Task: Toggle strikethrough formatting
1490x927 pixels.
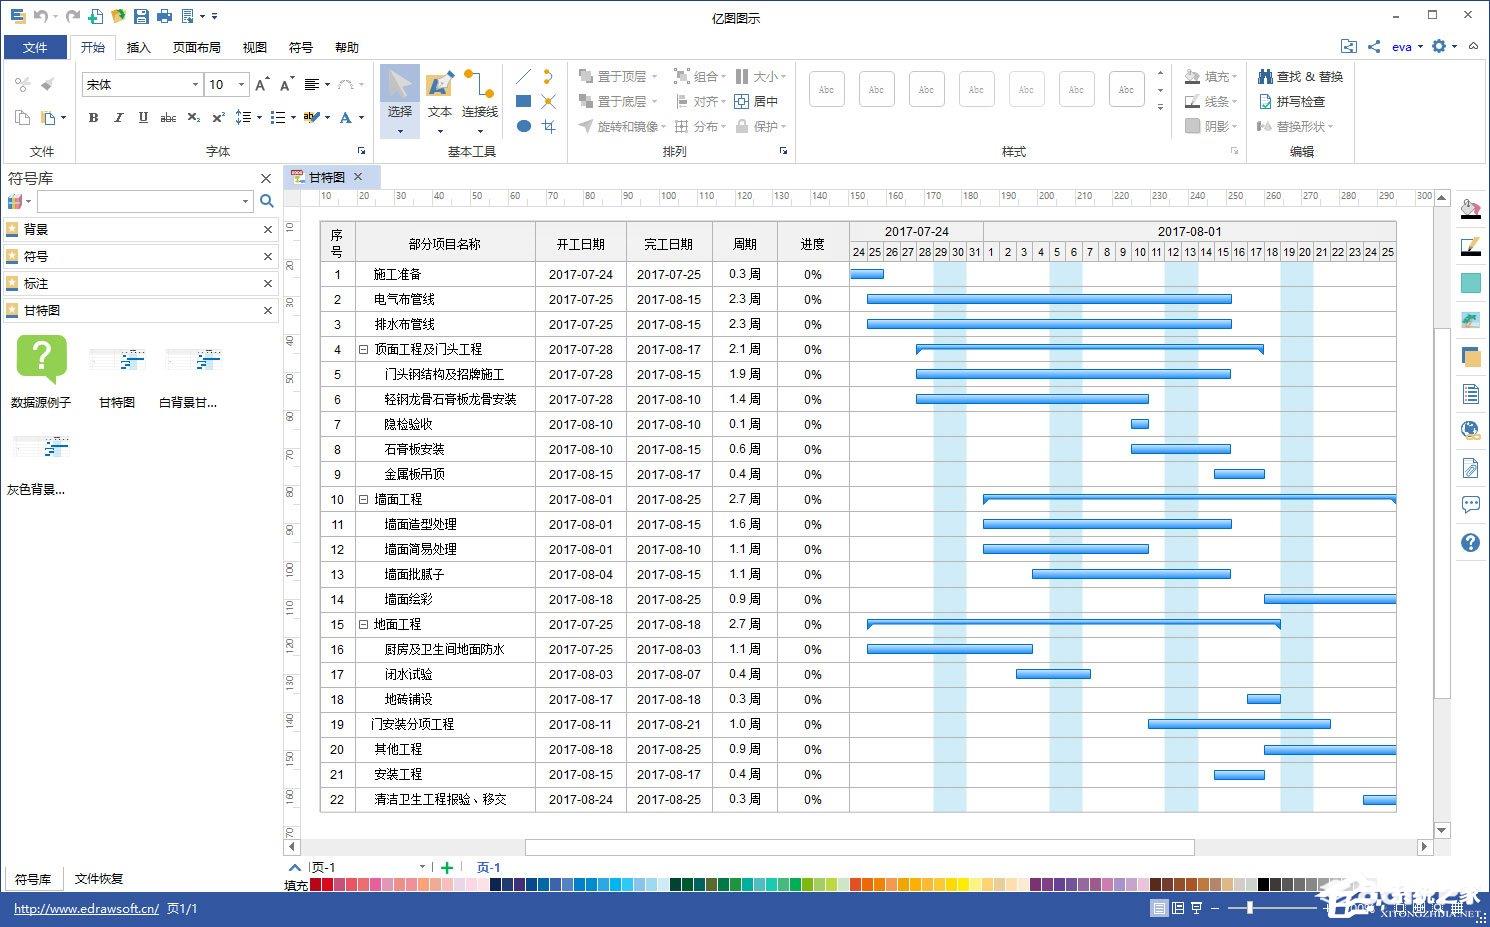Action: [x=168, y=117]
